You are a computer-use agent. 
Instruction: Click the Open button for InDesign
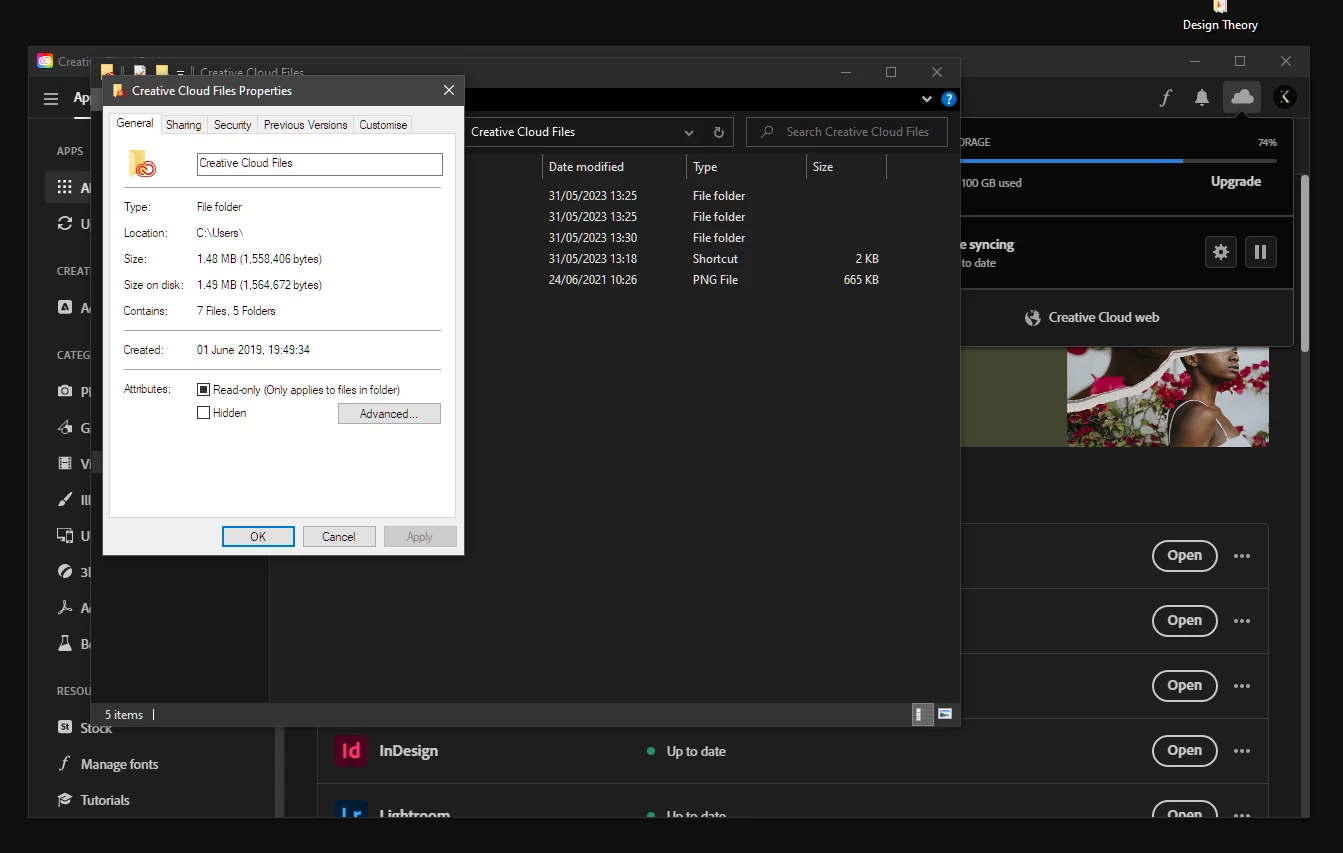click(1185, 751)
